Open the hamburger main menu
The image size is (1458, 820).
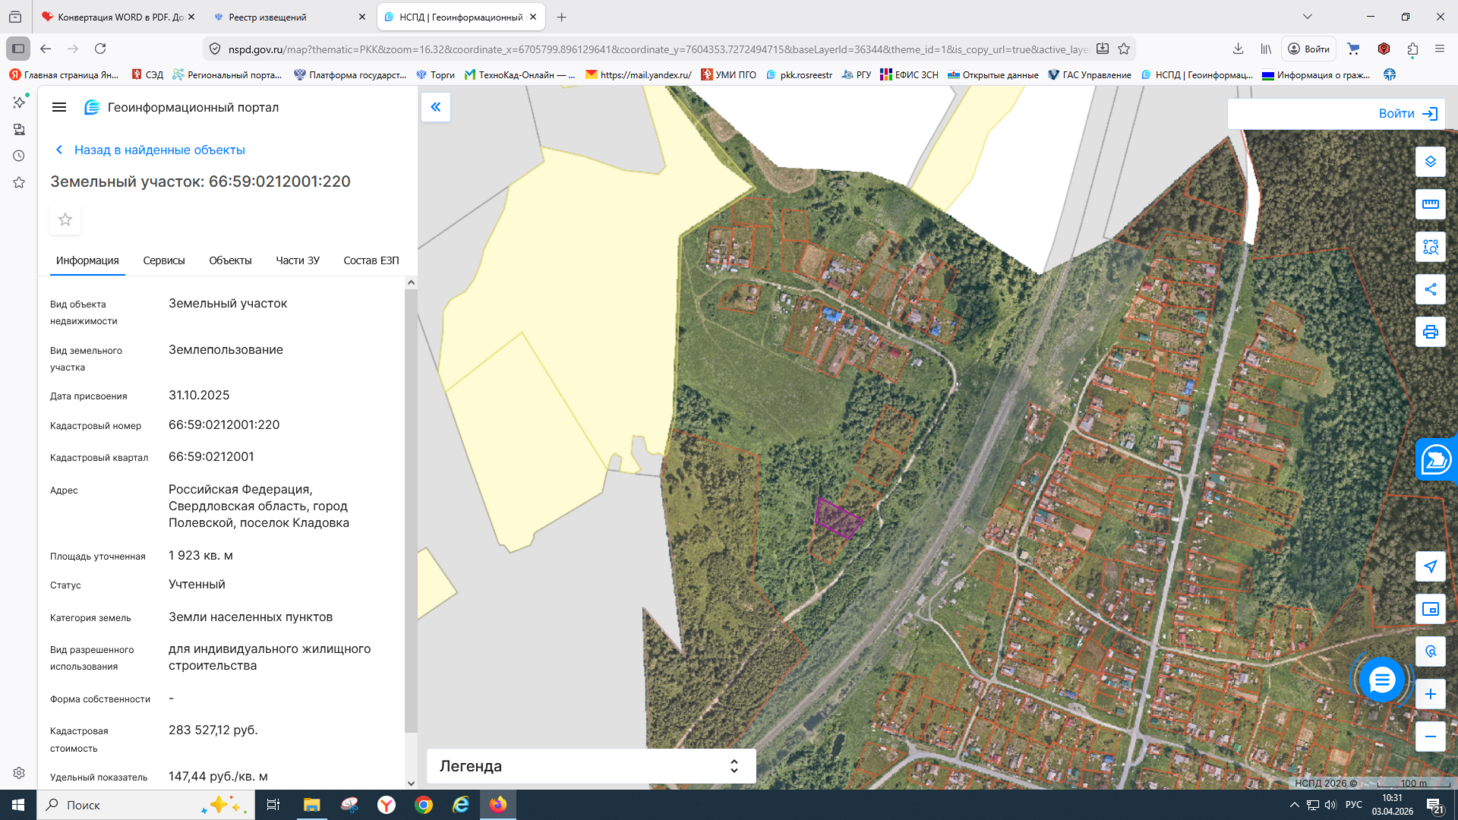[59, 107]
